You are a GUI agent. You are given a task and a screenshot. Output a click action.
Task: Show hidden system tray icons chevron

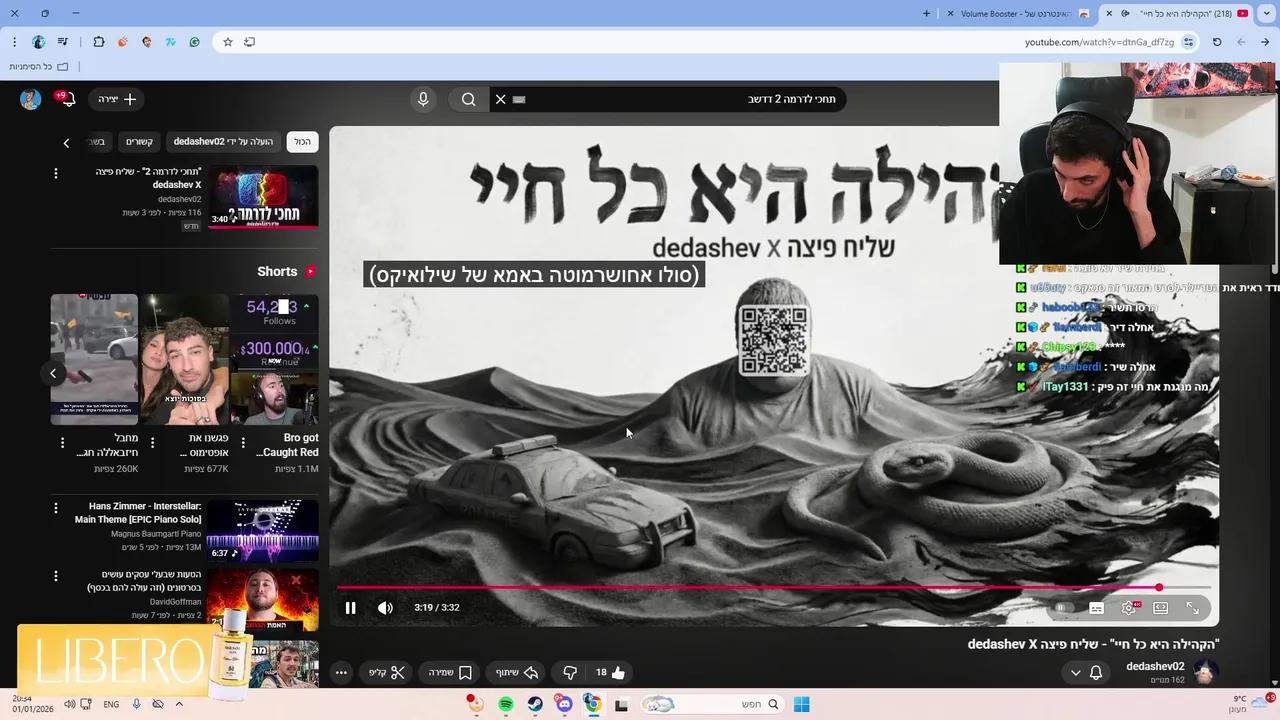pos(179,704)
